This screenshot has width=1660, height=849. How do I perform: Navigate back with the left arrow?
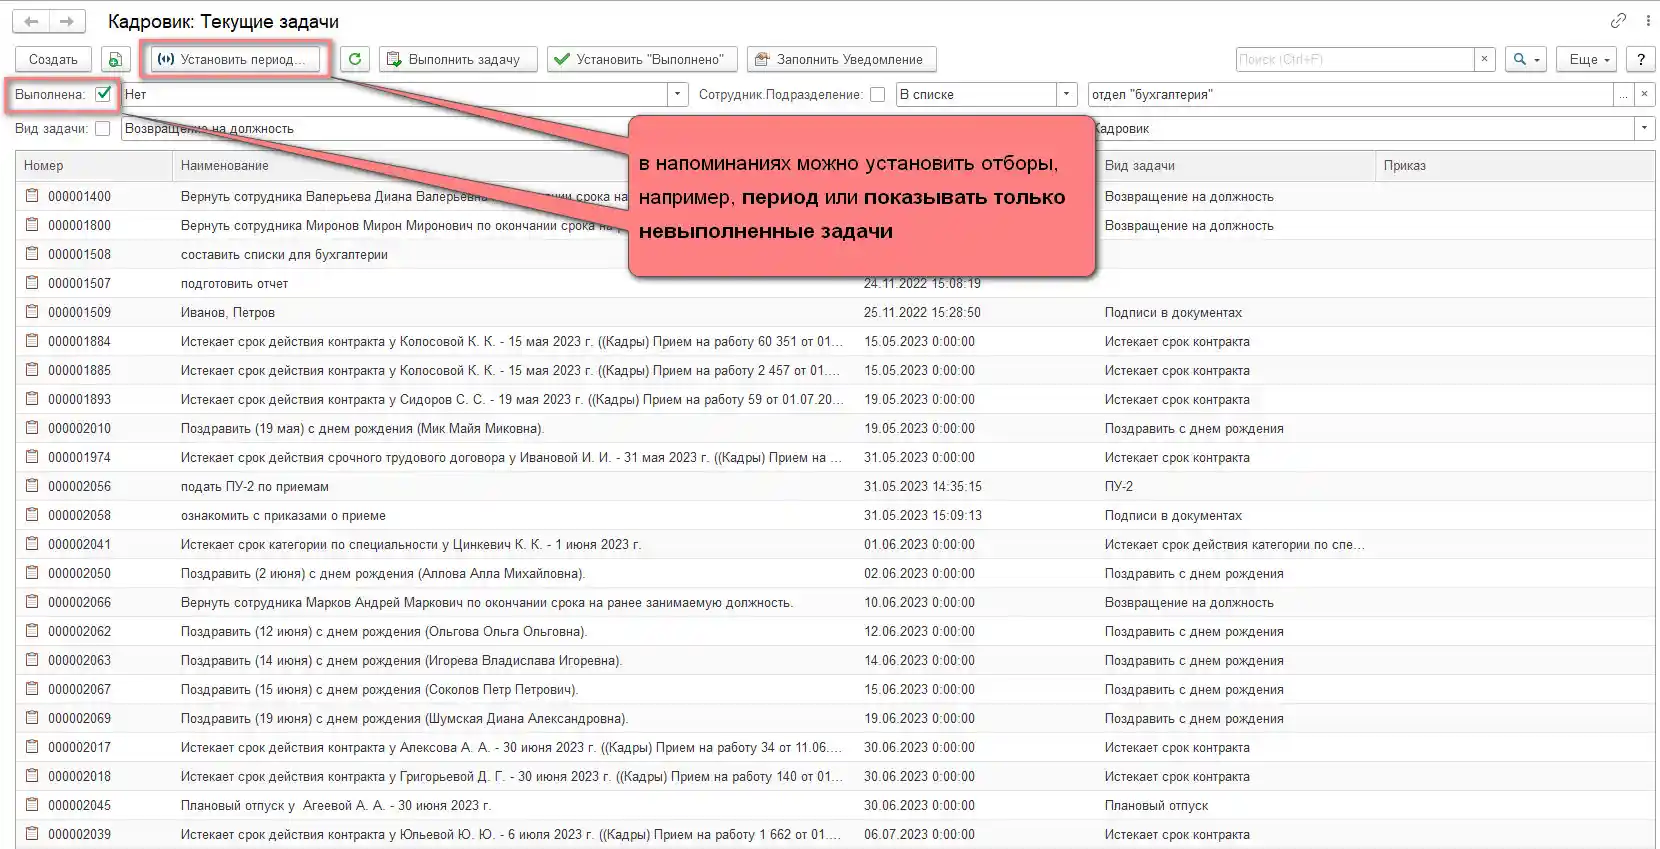coord(32,21)
